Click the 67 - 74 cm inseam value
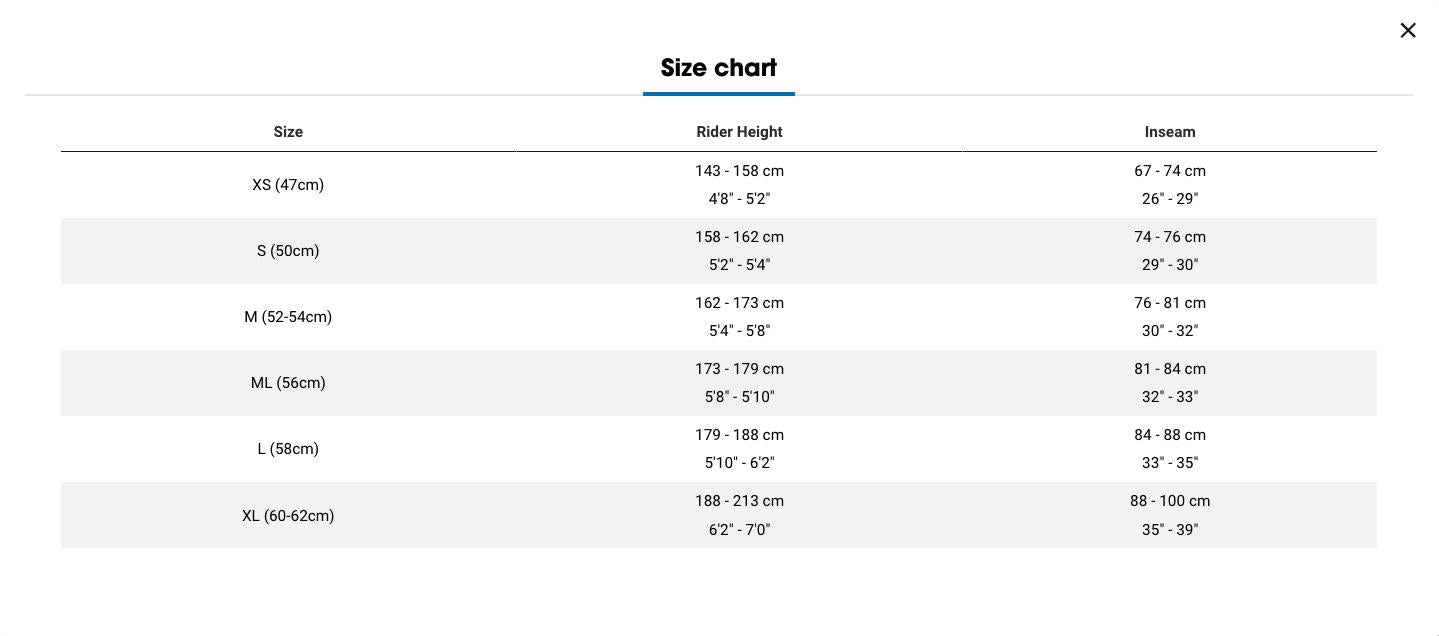Image resolution: width=1439 pixels, height=636 pixels. tap(1170, 171)
